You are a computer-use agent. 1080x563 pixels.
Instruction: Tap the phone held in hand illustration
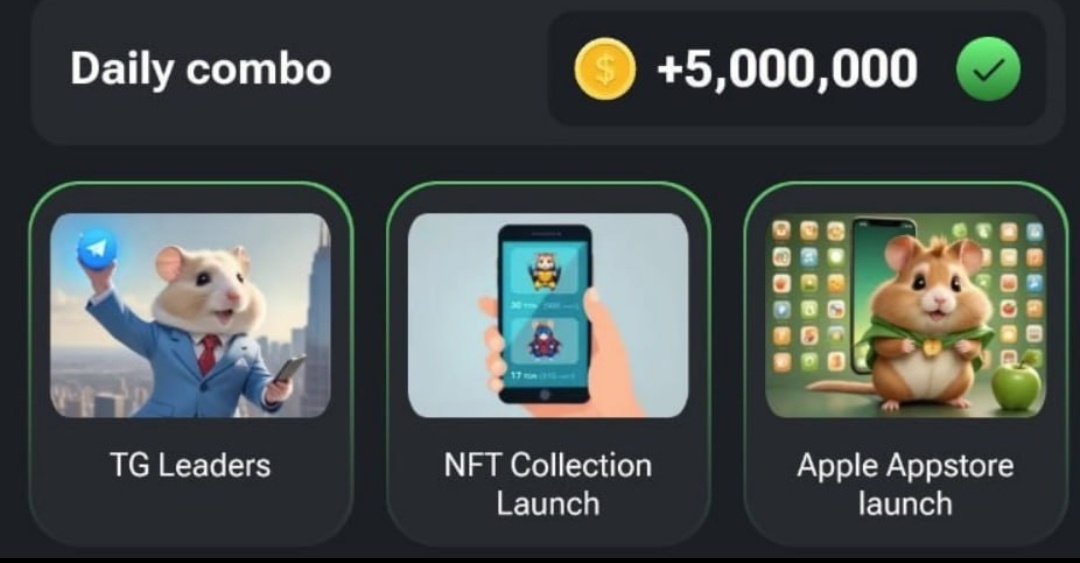545,315
